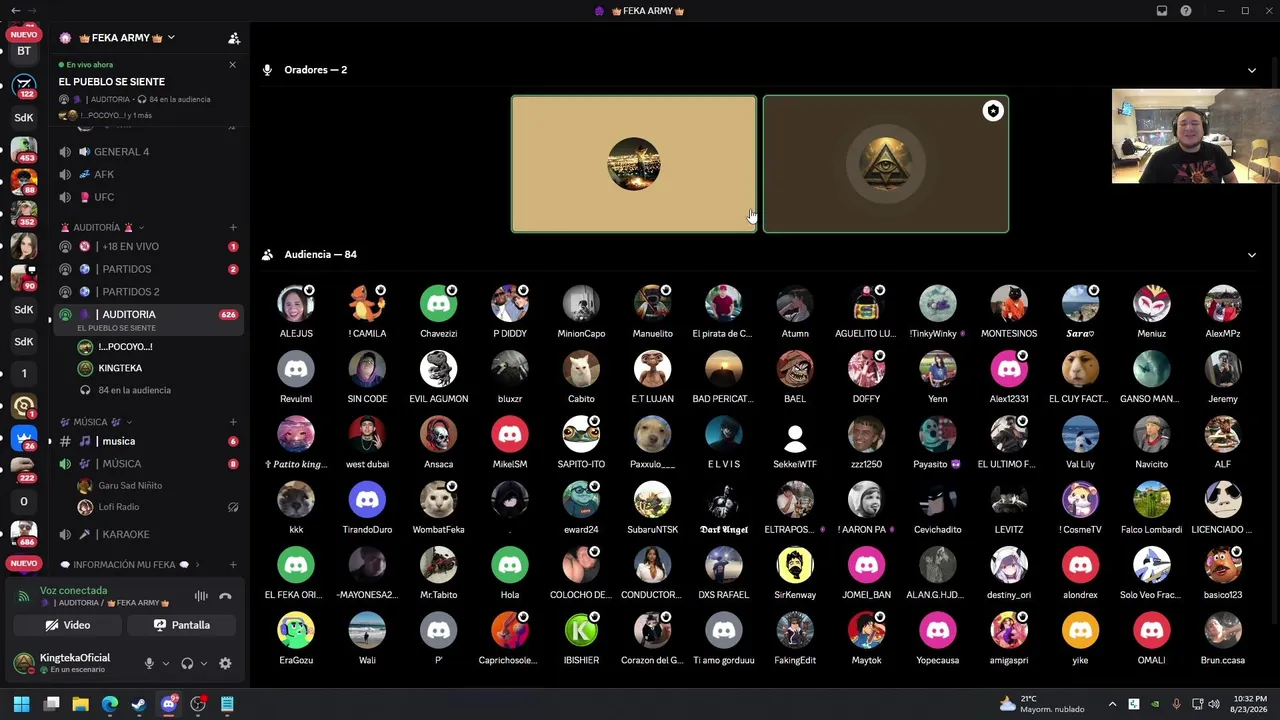The image size is (1280, 720).
Task: Click the taskbar clock showing 10:32 PM
Action: click(1249, 704)
